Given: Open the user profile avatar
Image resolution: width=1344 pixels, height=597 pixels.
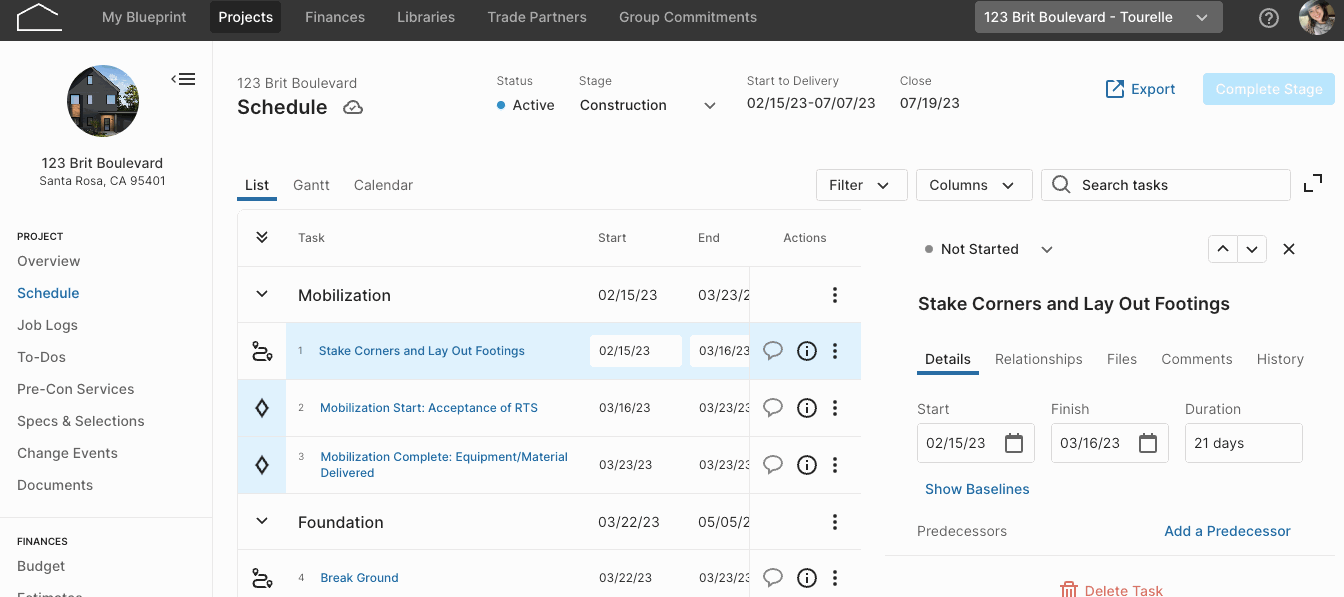Looking at the screenshot, I should click(1317, 18).
